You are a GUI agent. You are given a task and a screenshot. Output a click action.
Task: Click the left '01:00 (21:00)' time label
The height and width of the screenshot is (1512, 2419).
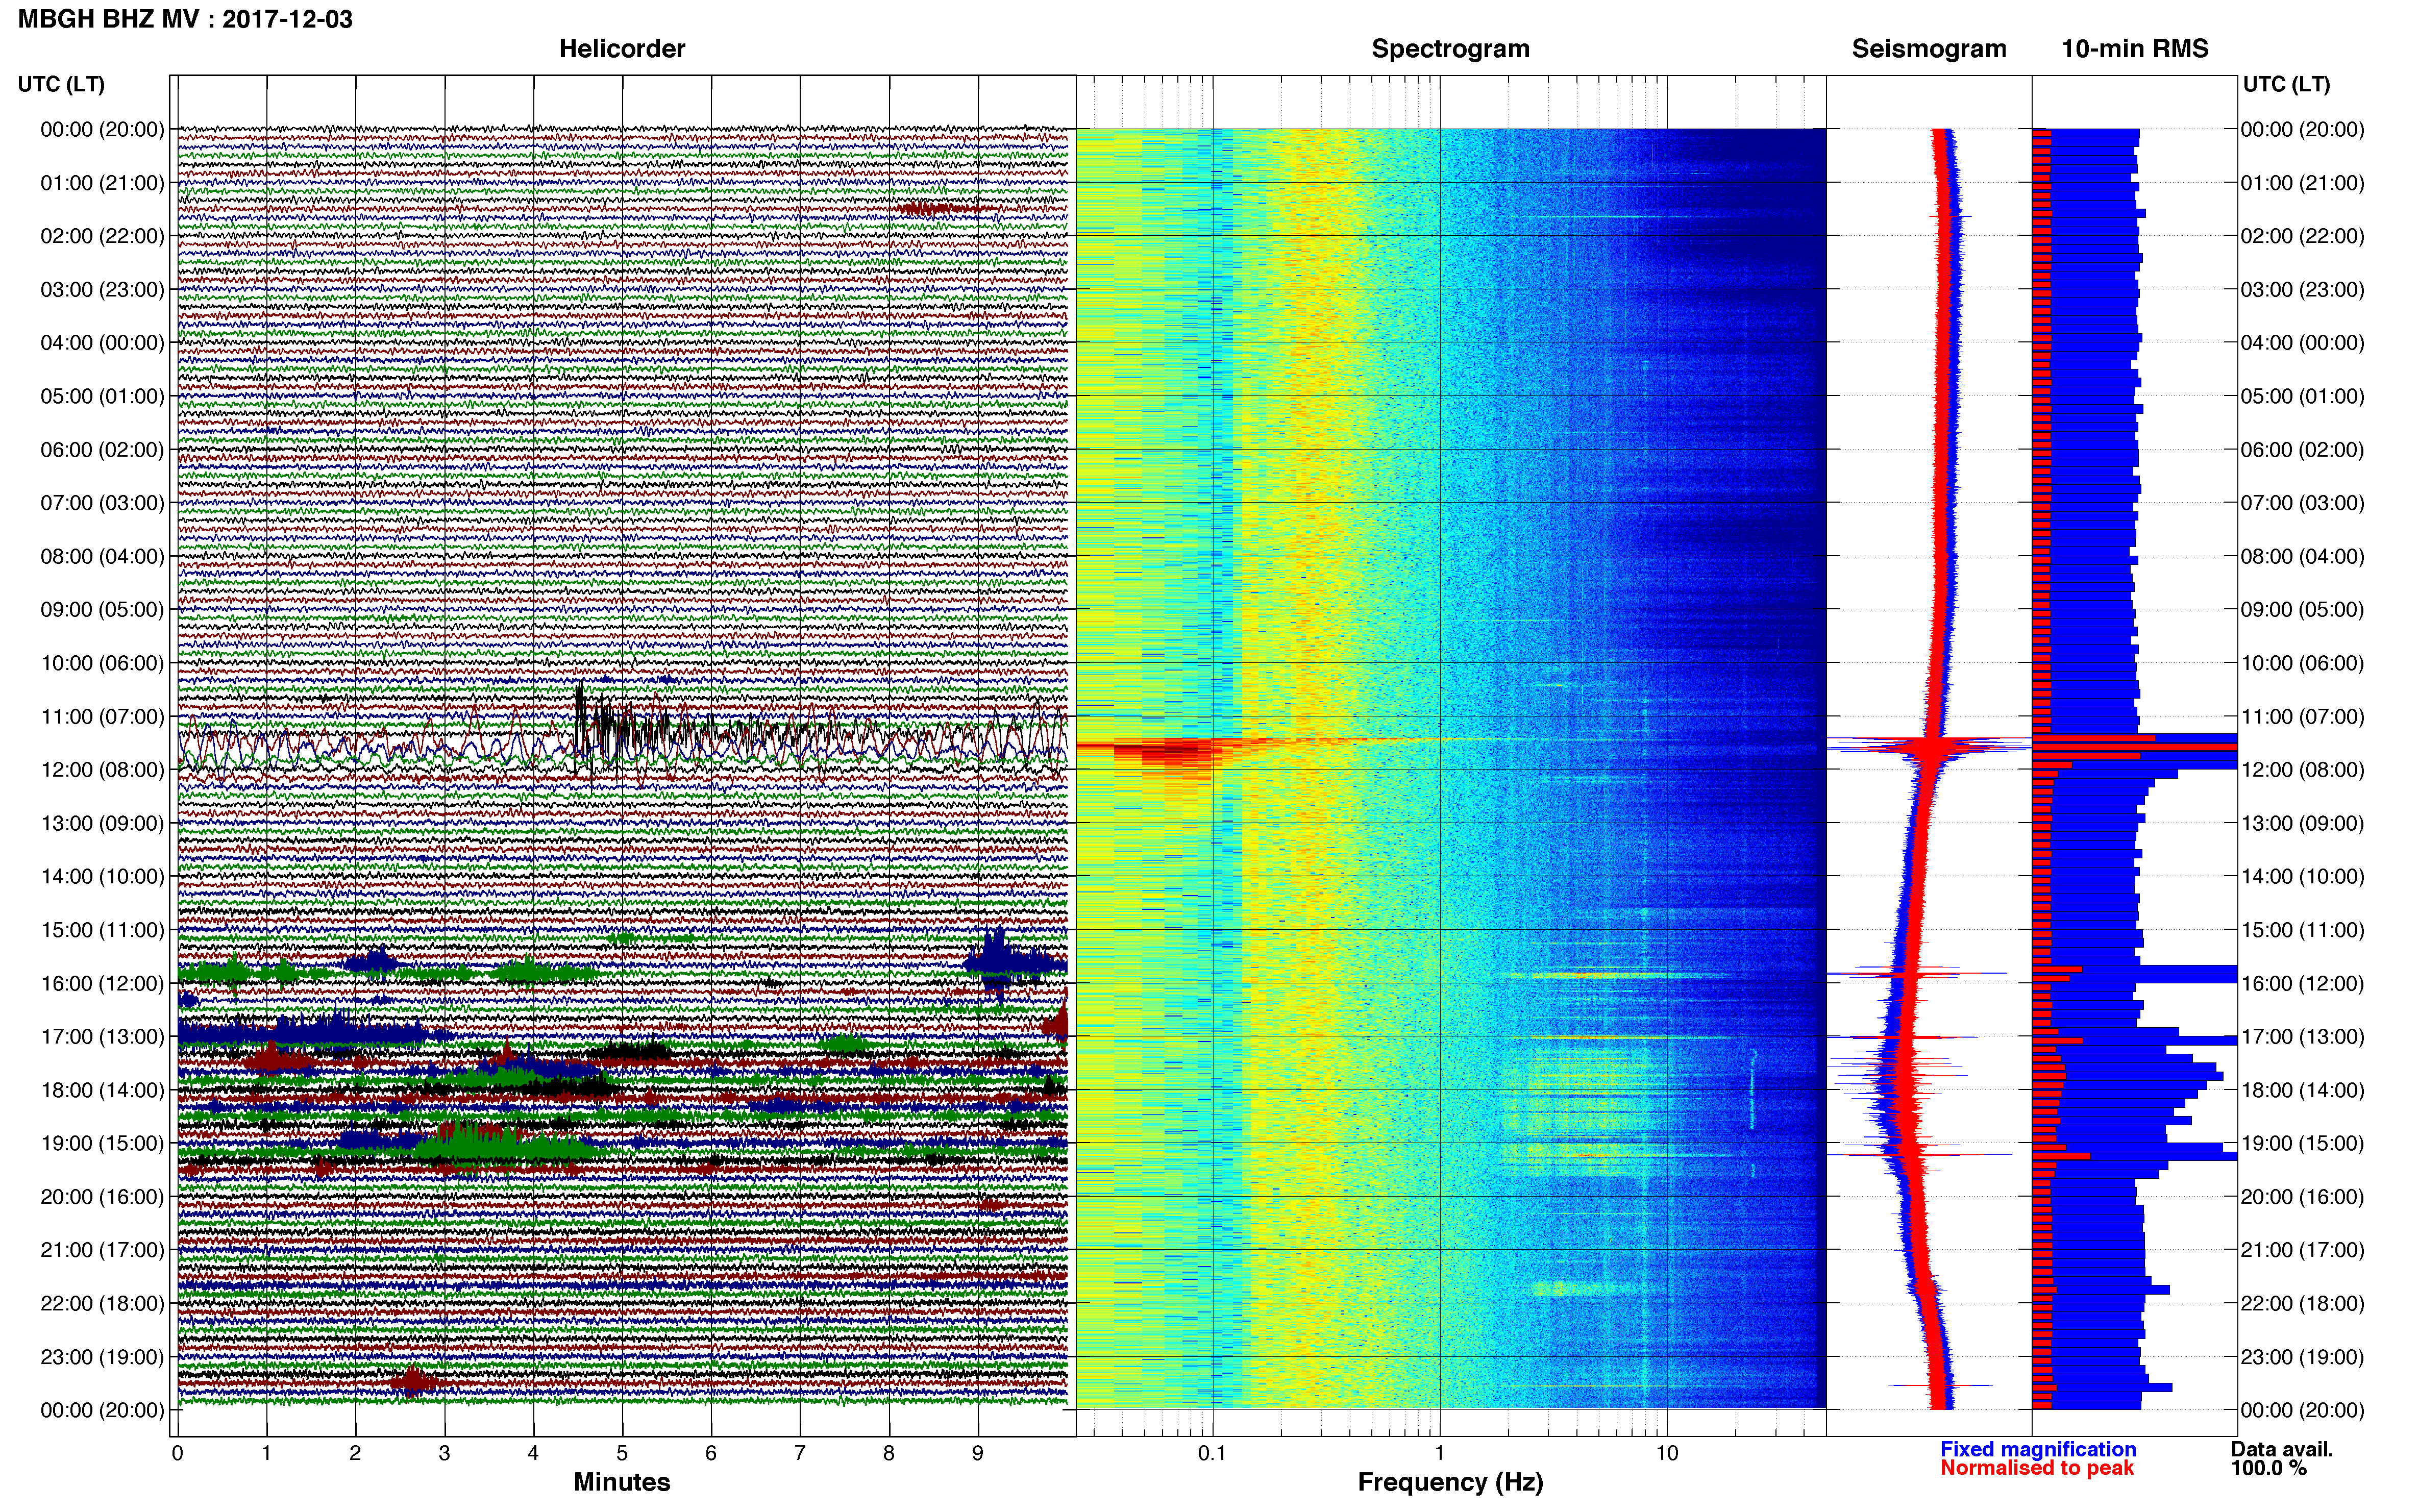102,183
